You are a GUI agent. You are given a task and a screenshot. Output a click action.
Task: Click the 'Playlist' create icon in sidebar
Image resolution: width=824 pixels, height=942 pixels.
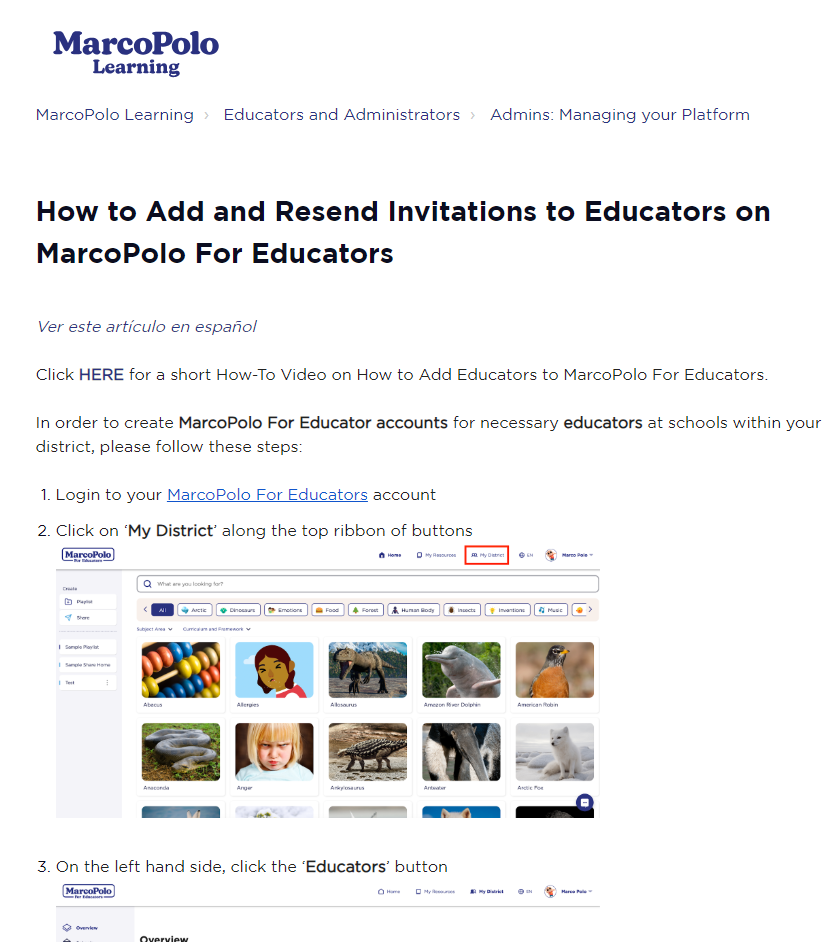[69, 602]
